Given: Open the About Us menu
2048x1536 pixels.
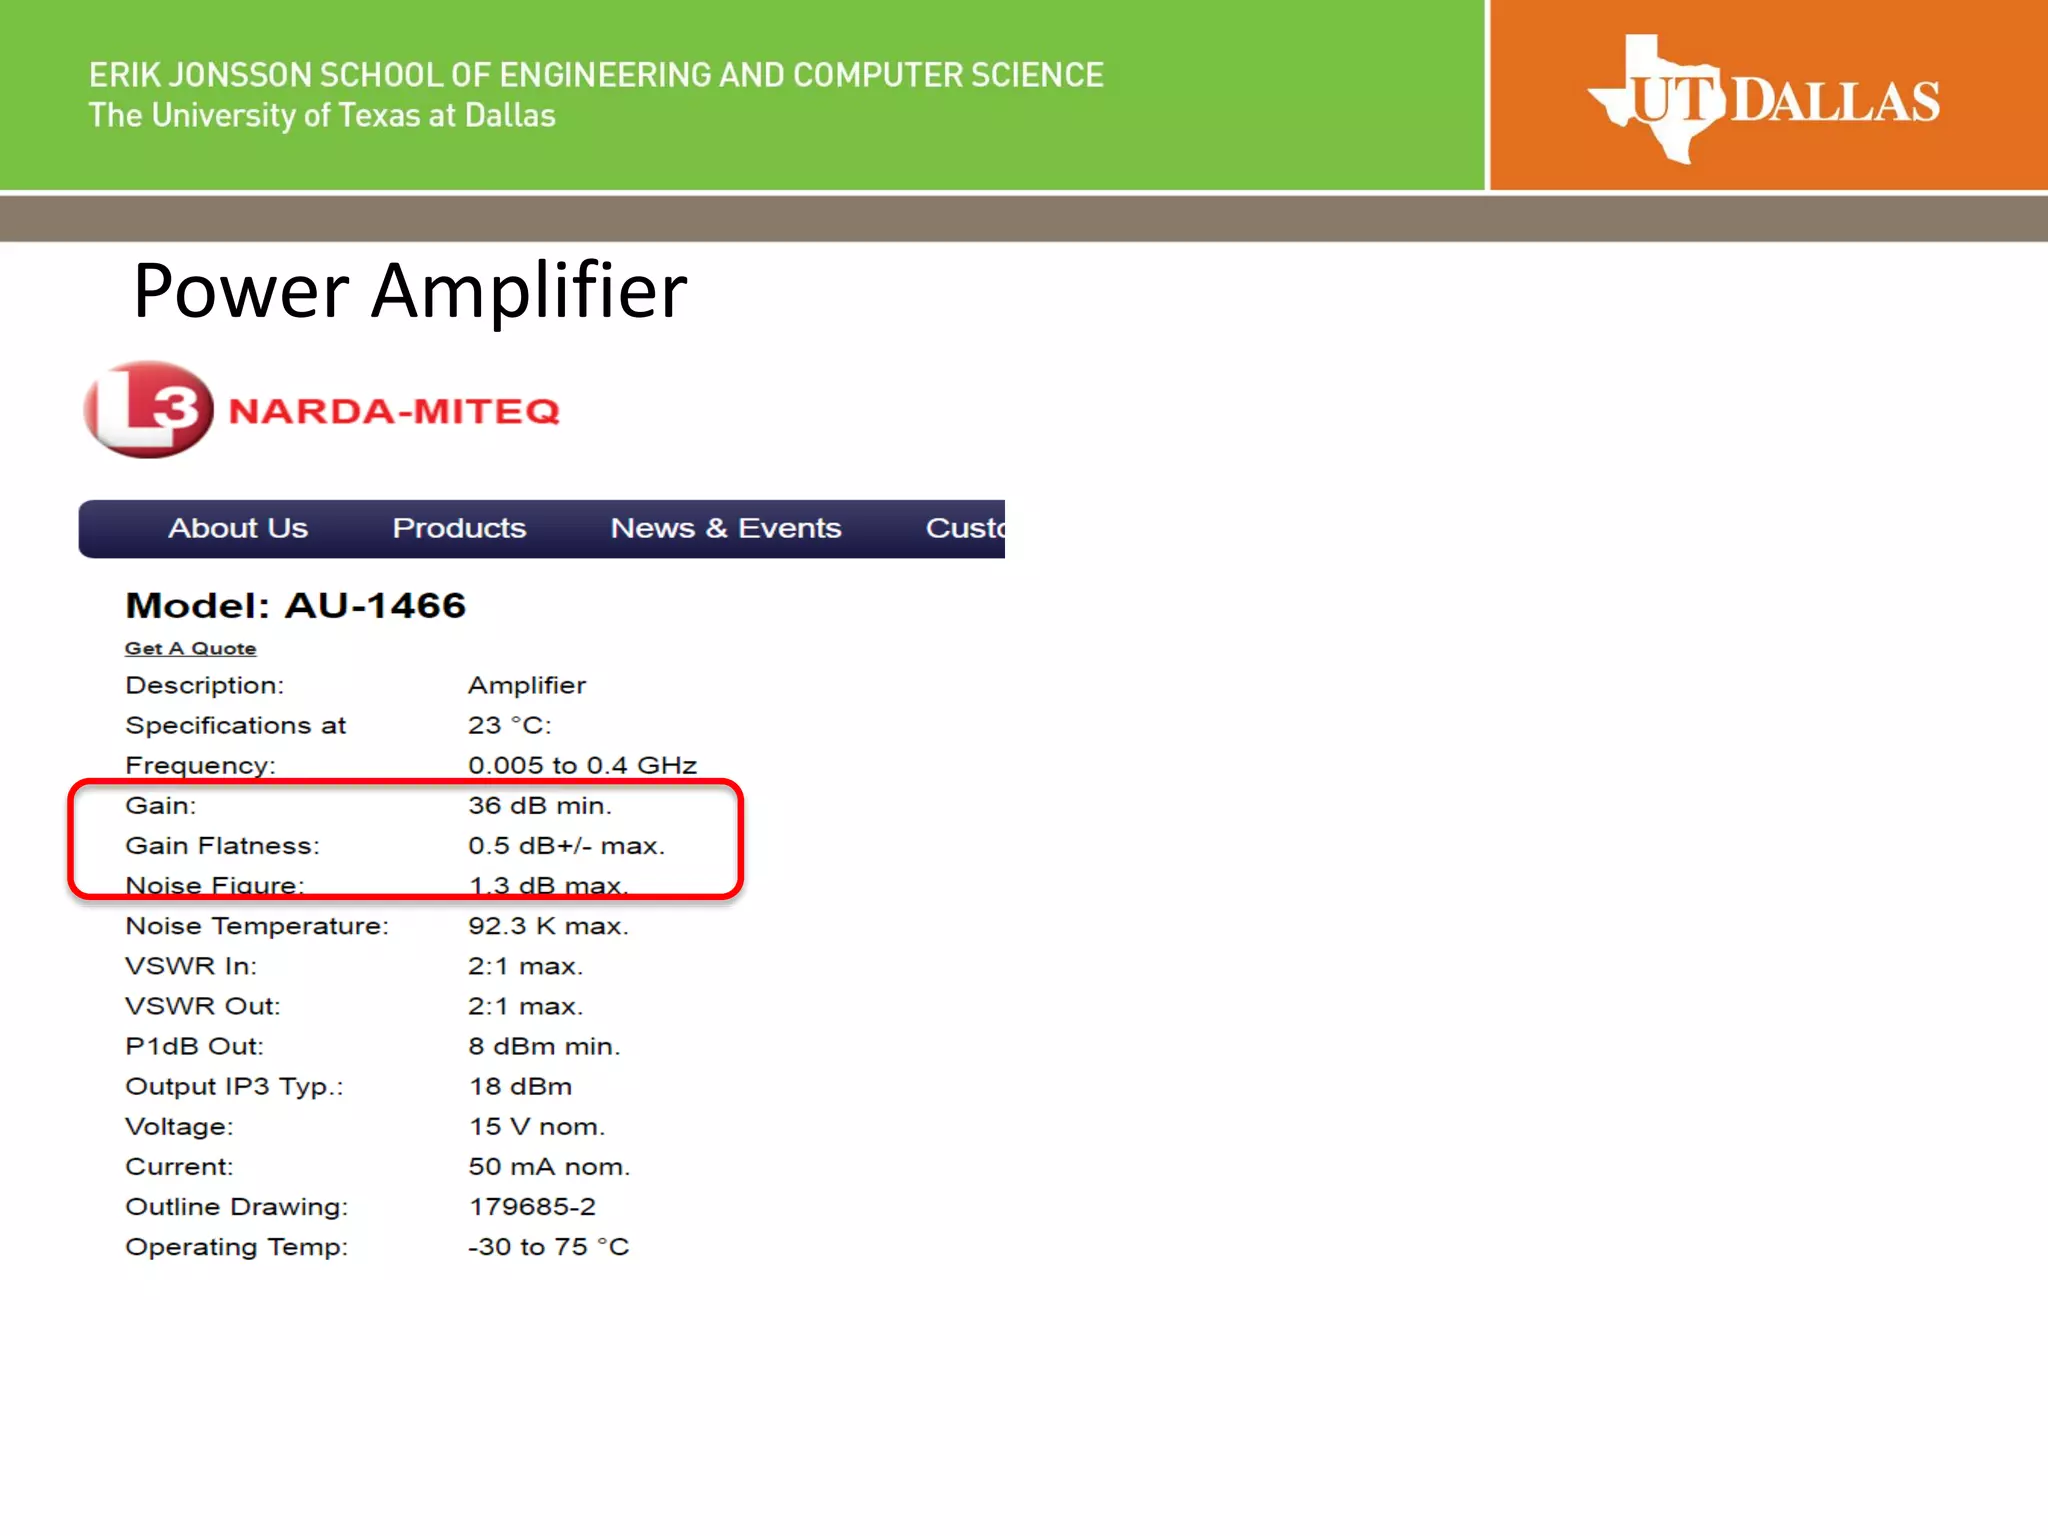Looking at the screenshot, I should 238,528.
